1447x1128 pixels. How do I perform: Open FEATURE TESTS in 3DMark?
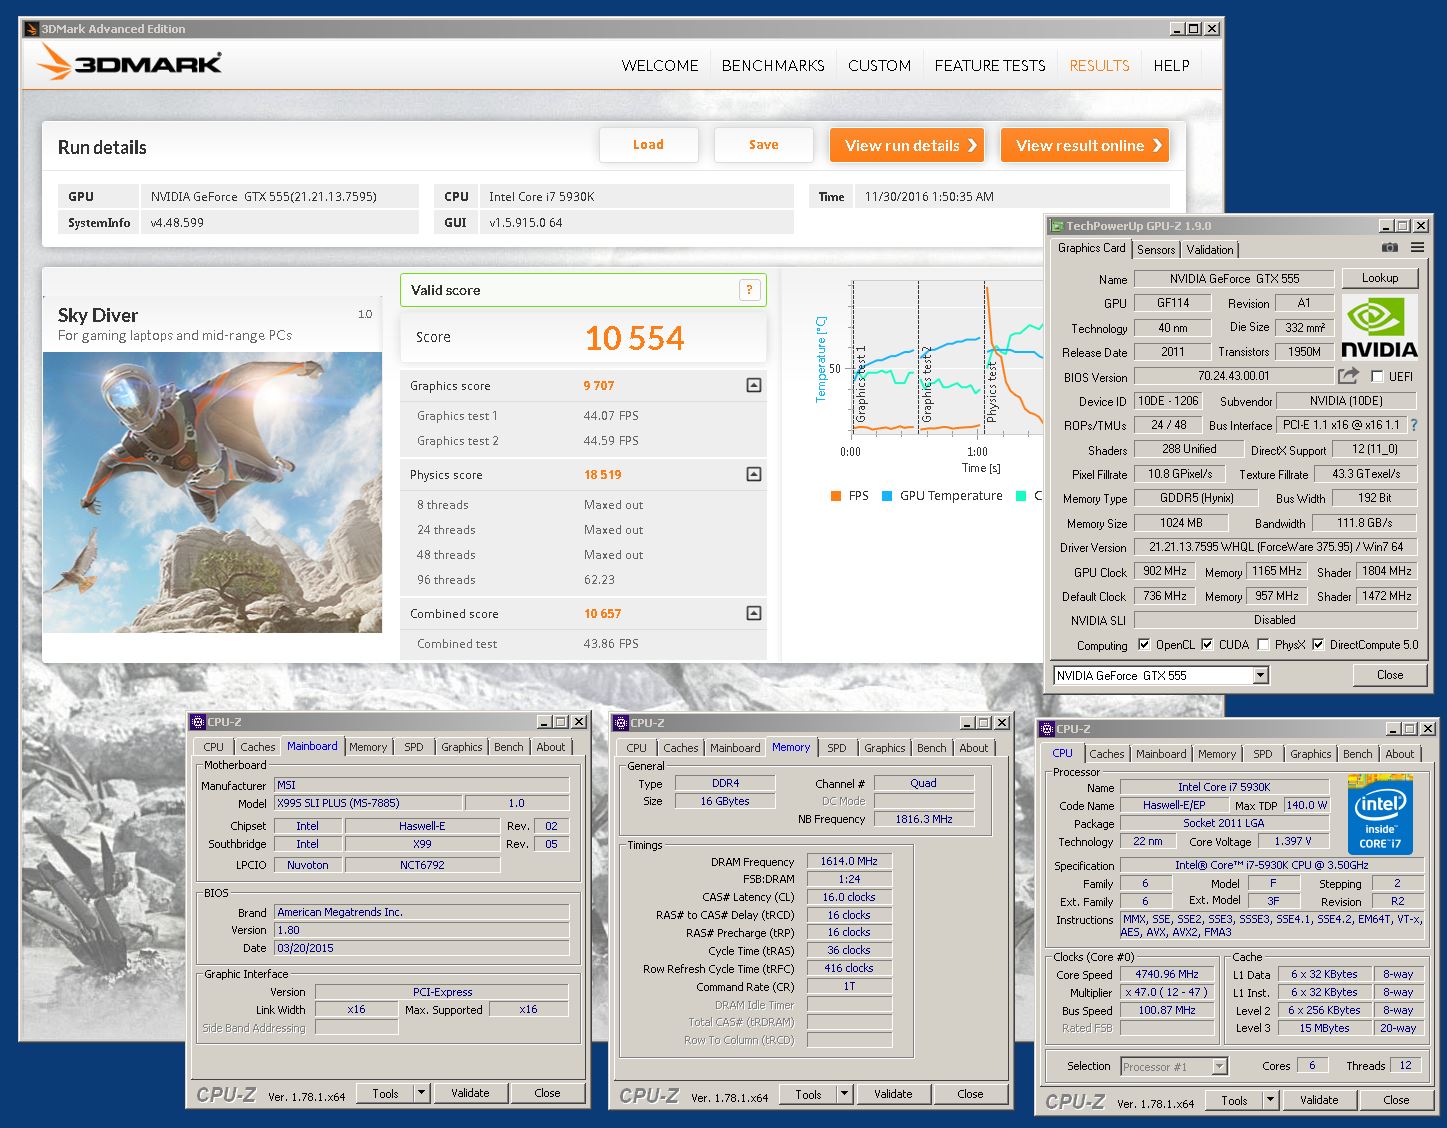990,66
